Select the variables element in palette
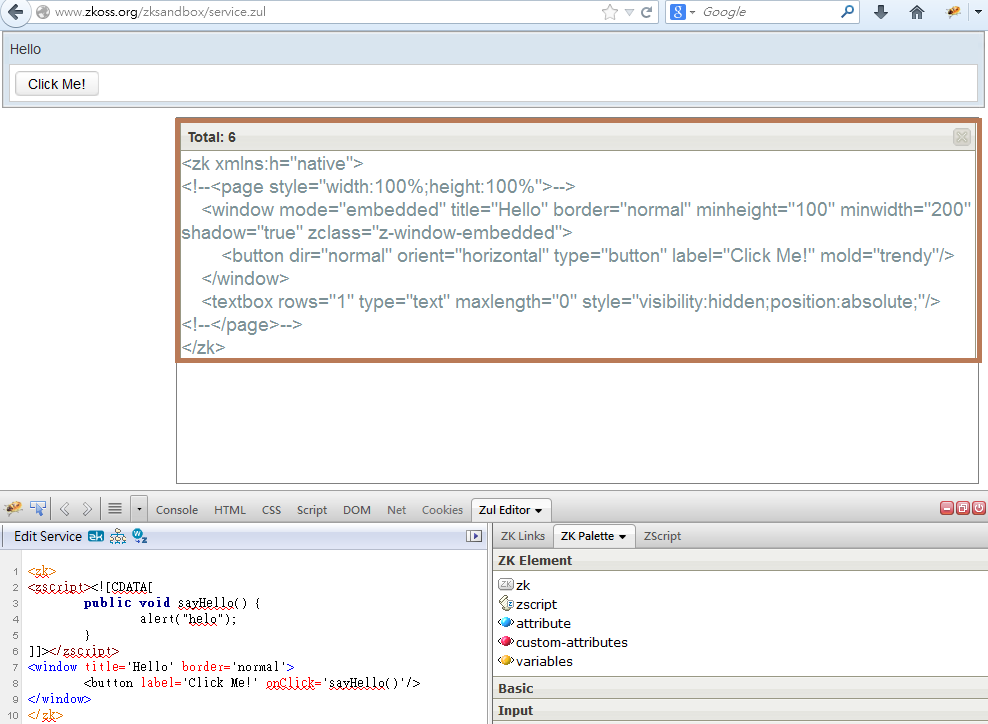Image resolution: width=988 pixels, height=724 pixels. pyautogui.click(x=544, y=661)
